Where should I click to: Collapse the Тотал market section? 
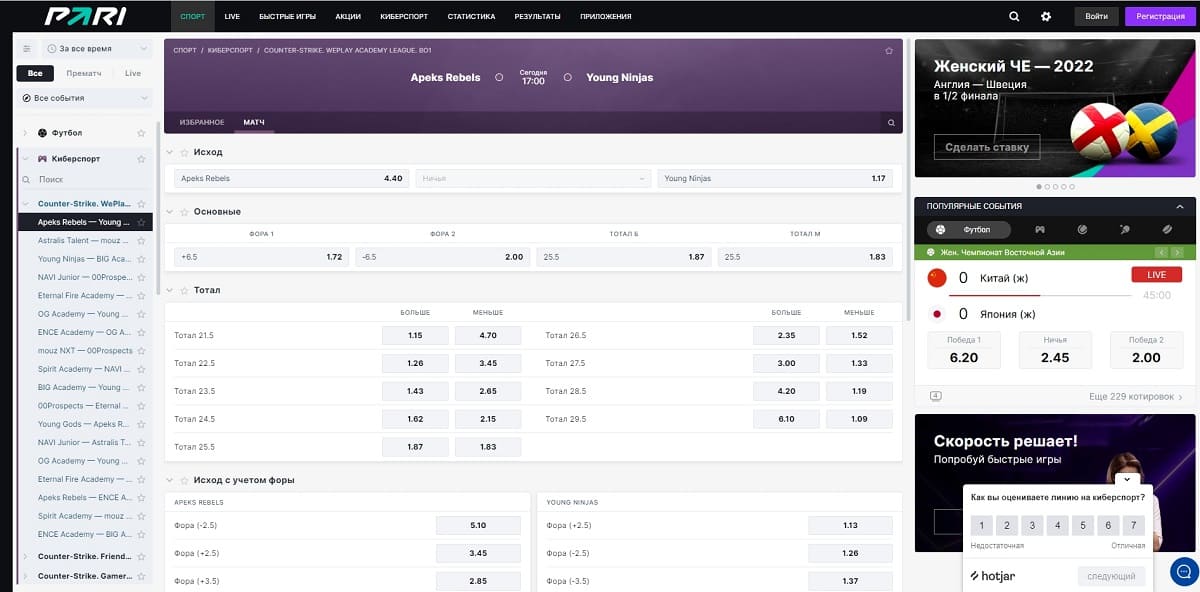click(170, 290)
